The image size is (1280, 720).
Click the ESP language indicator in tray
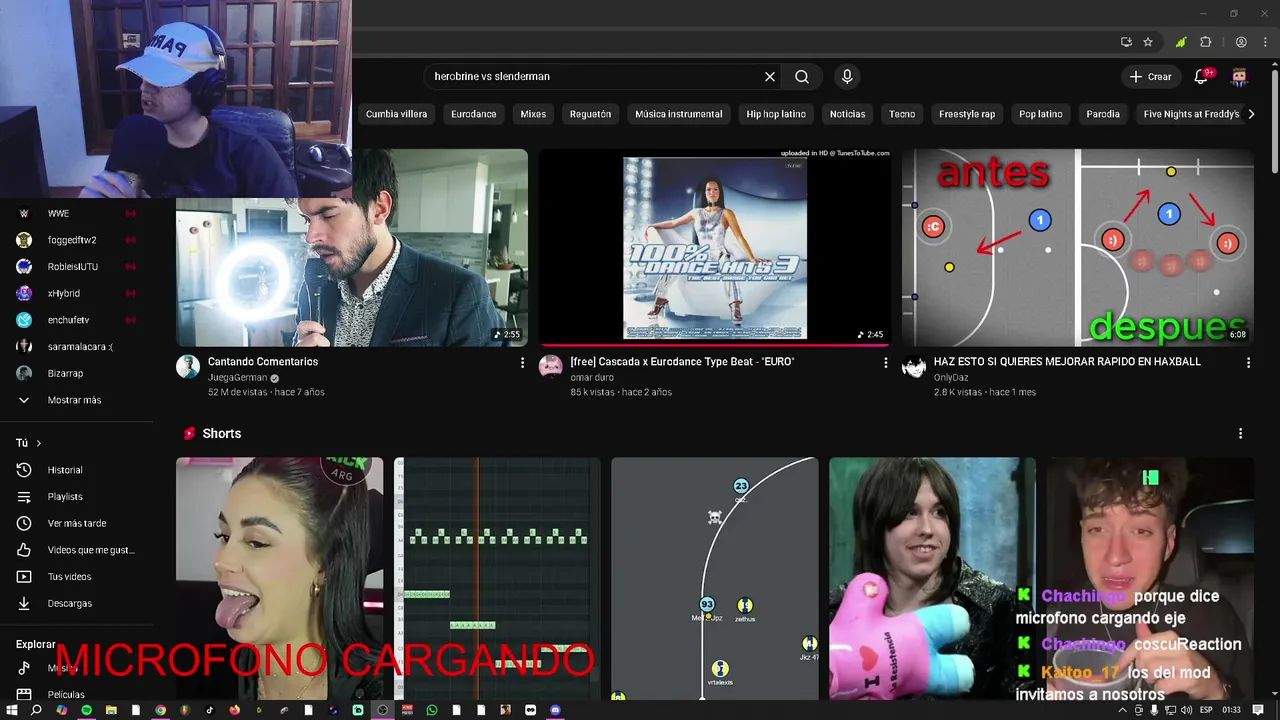click(1206, 710)
